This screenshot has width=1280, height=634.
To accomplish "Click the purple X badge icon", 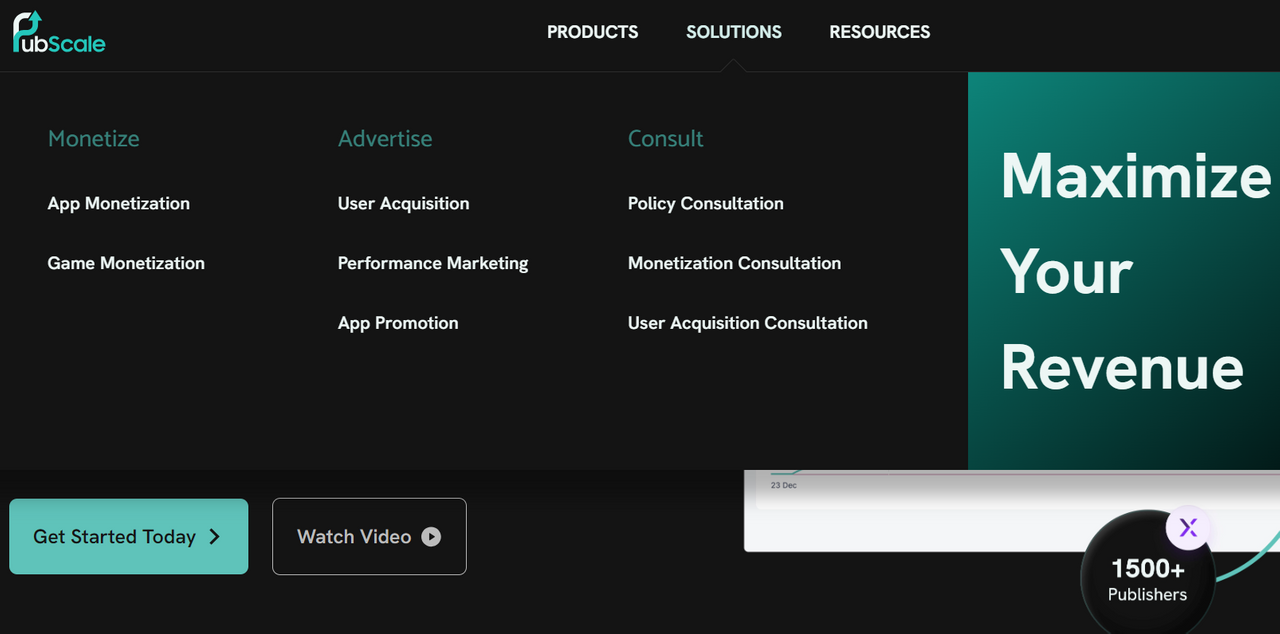I will coord(1188,528).
